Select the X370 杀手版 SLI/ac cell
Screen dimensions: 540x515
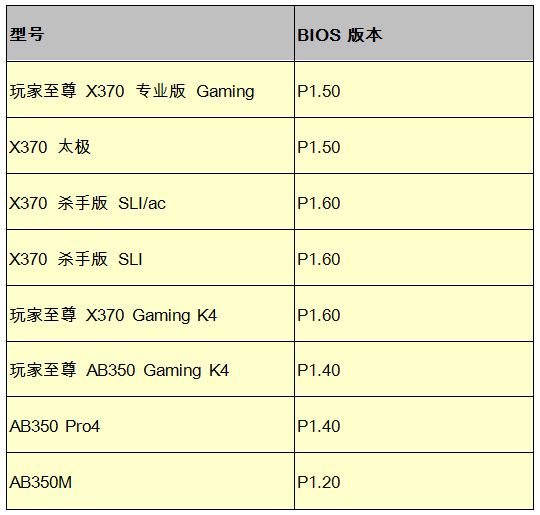(150, 202)
